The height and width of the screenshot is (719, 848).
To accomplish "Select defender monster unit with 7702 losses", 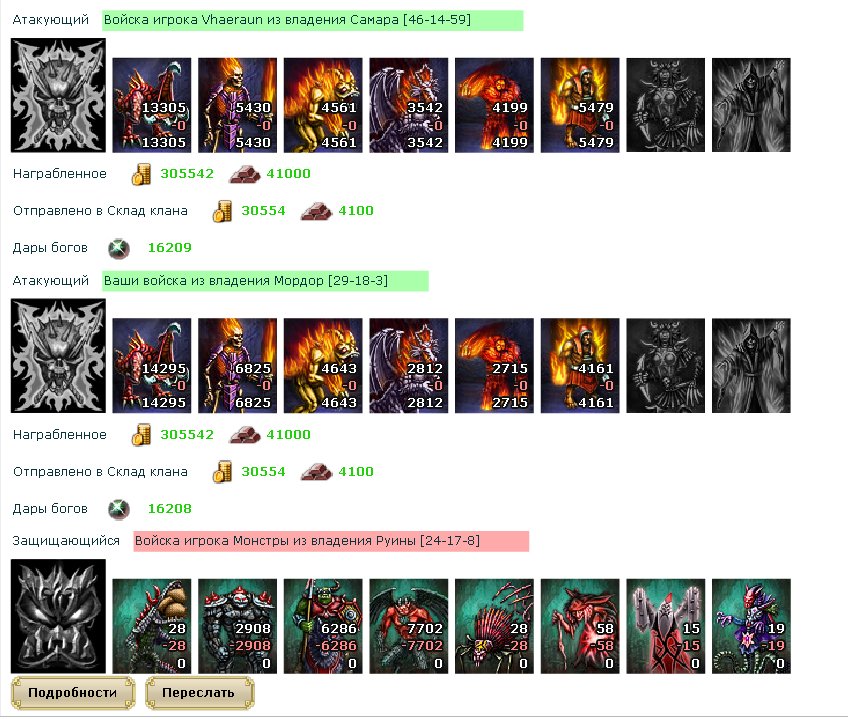I will tap(409, 626).
